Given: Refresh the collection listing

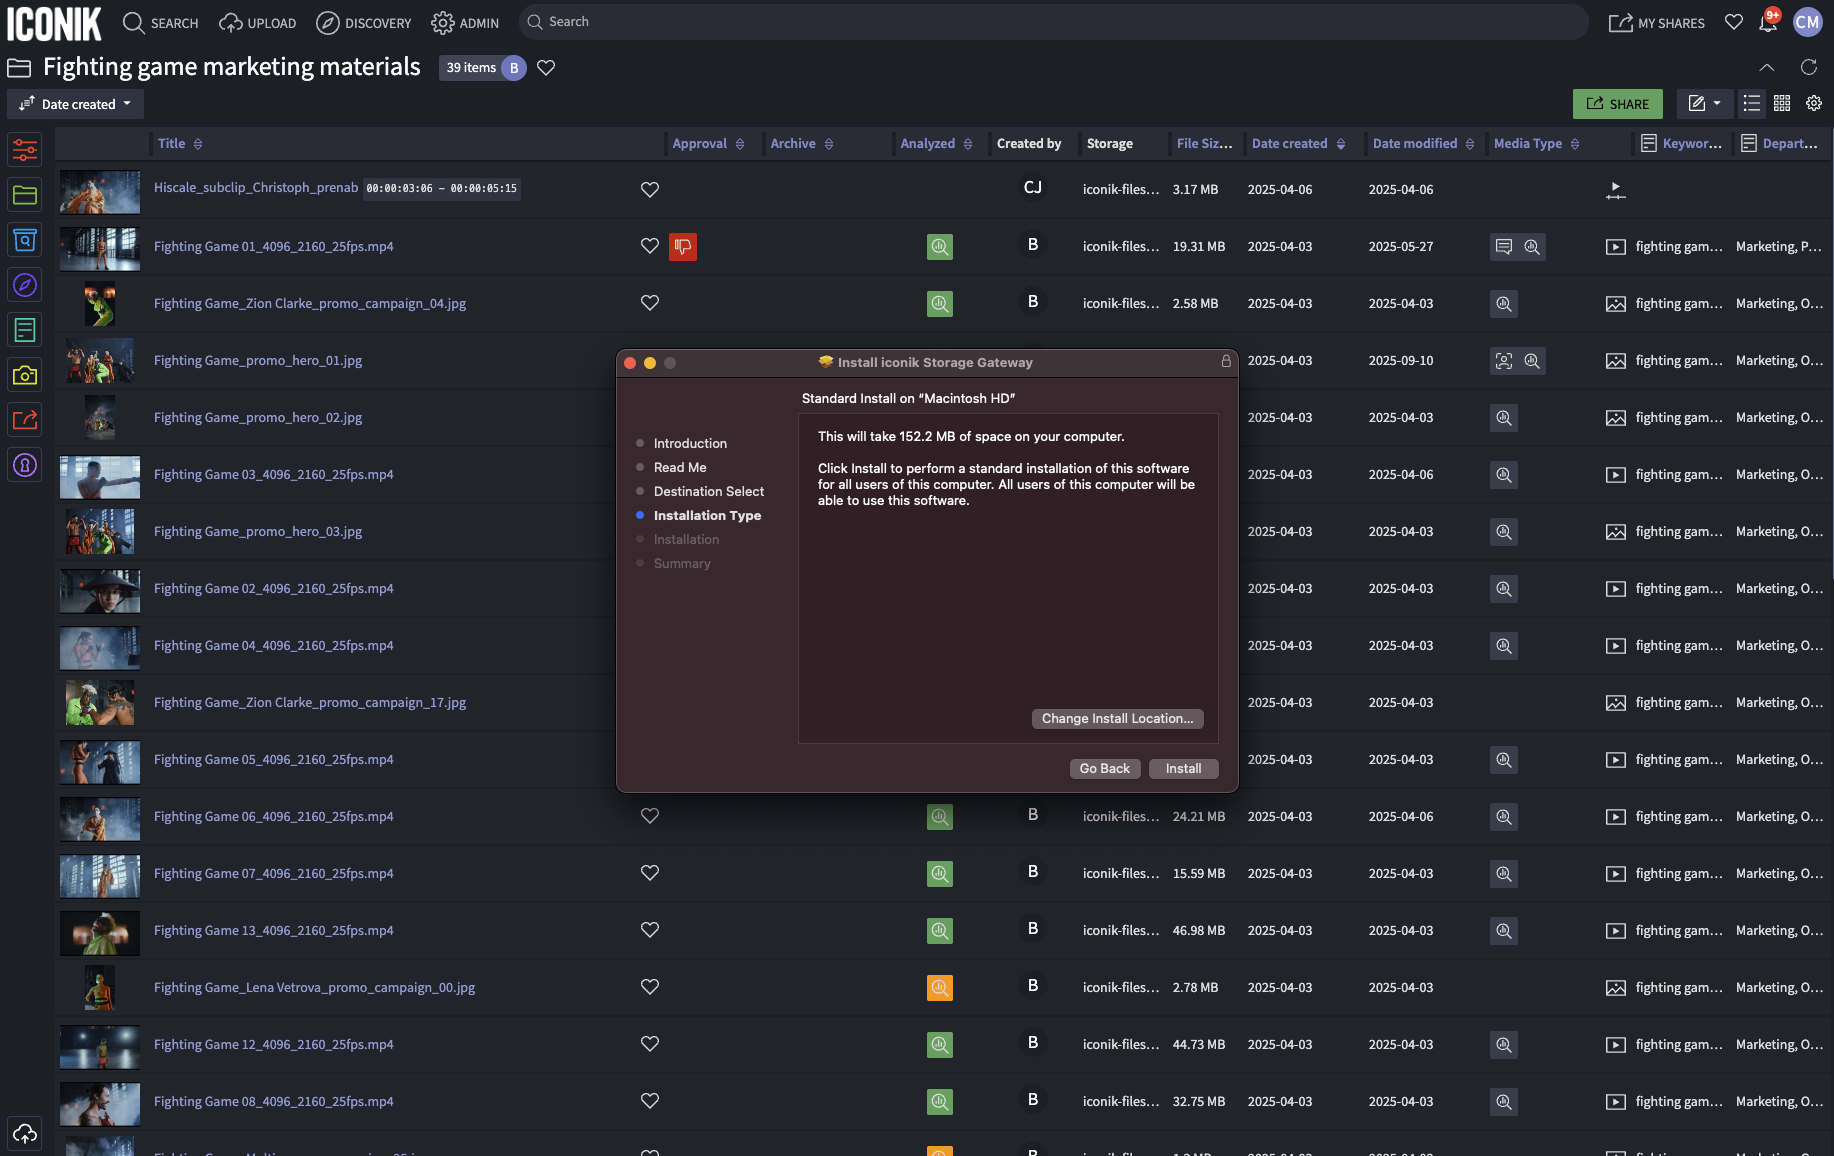Looking at the screenshot, I should click(x=1808, y=67).
